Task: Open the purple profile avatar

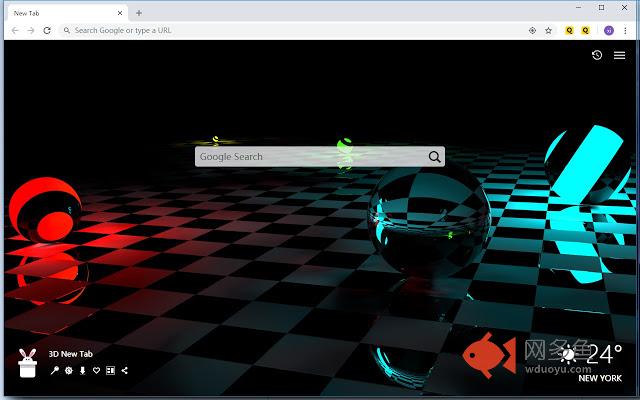Action: [609, 30]
